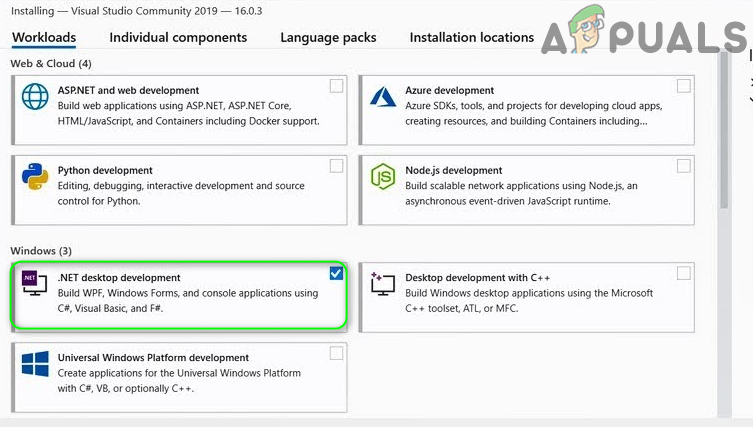Click the Python development title text
This screenshot has width=753, height=427.
[x=105, y=171]
